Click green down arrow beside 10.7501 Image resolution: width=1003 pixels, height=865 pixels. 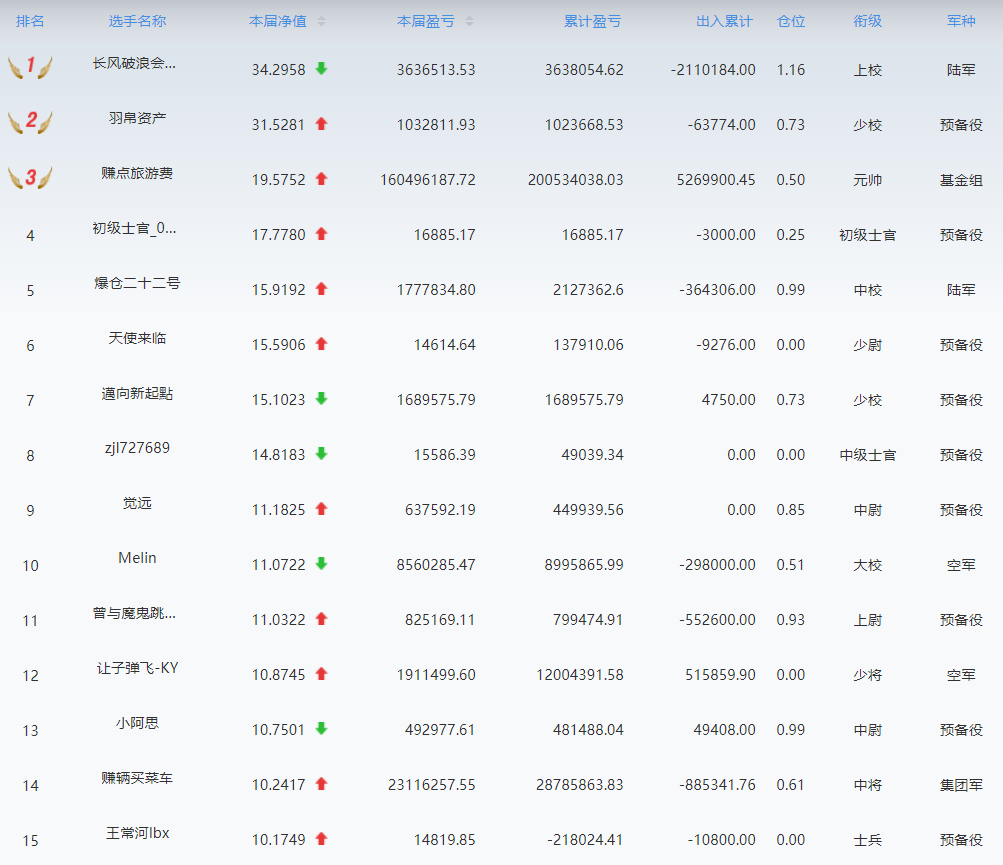321,729
